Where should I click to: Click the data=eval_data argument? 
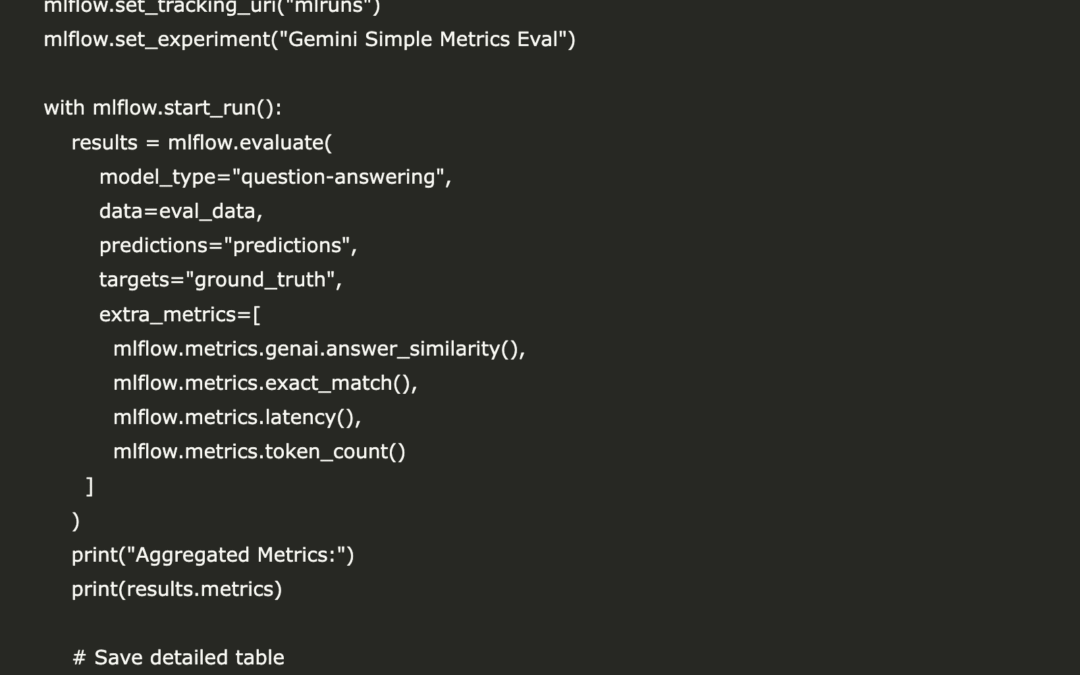click(180, 211)
